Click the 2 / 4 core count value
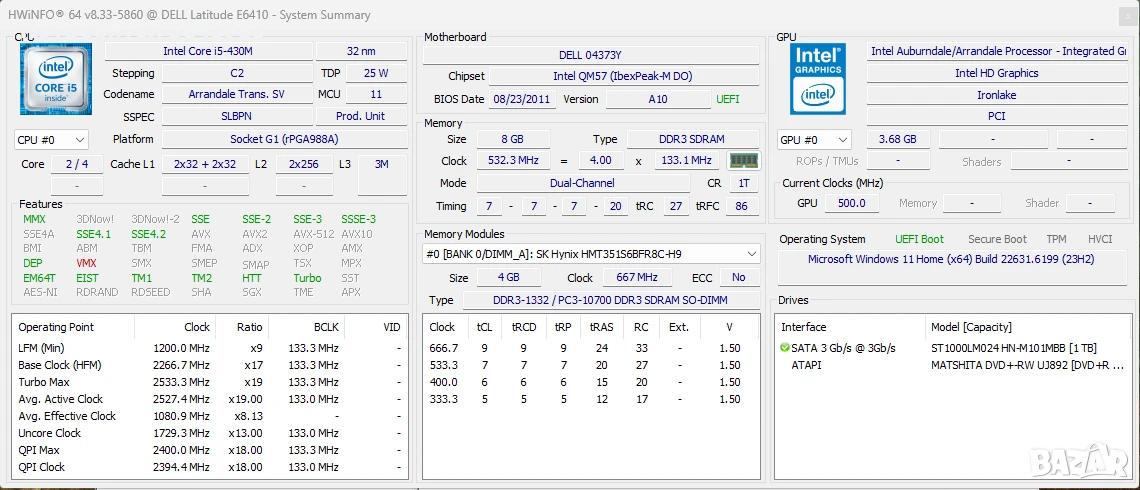This screenshot has width=1140, height=490. (77, 164)
